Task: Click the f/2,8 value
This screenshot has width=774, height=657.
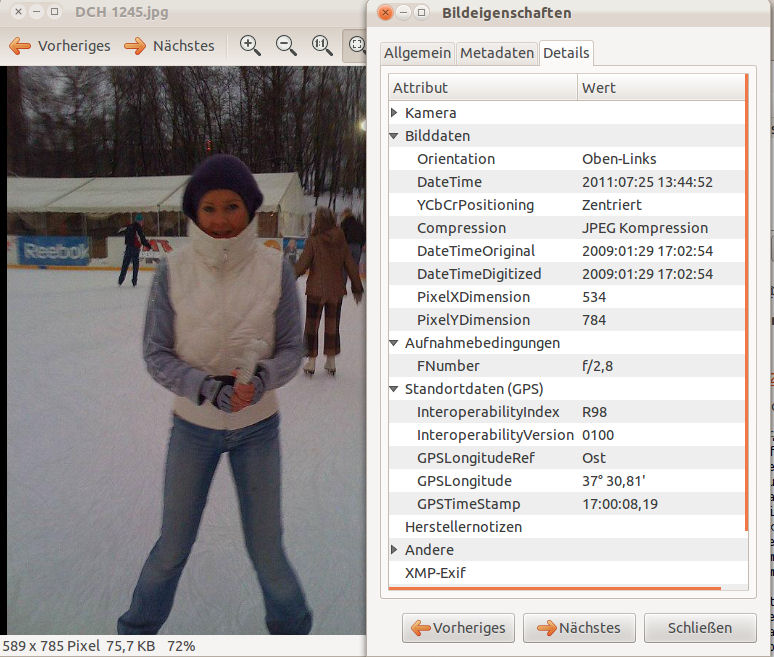Action: coord(597,366)
